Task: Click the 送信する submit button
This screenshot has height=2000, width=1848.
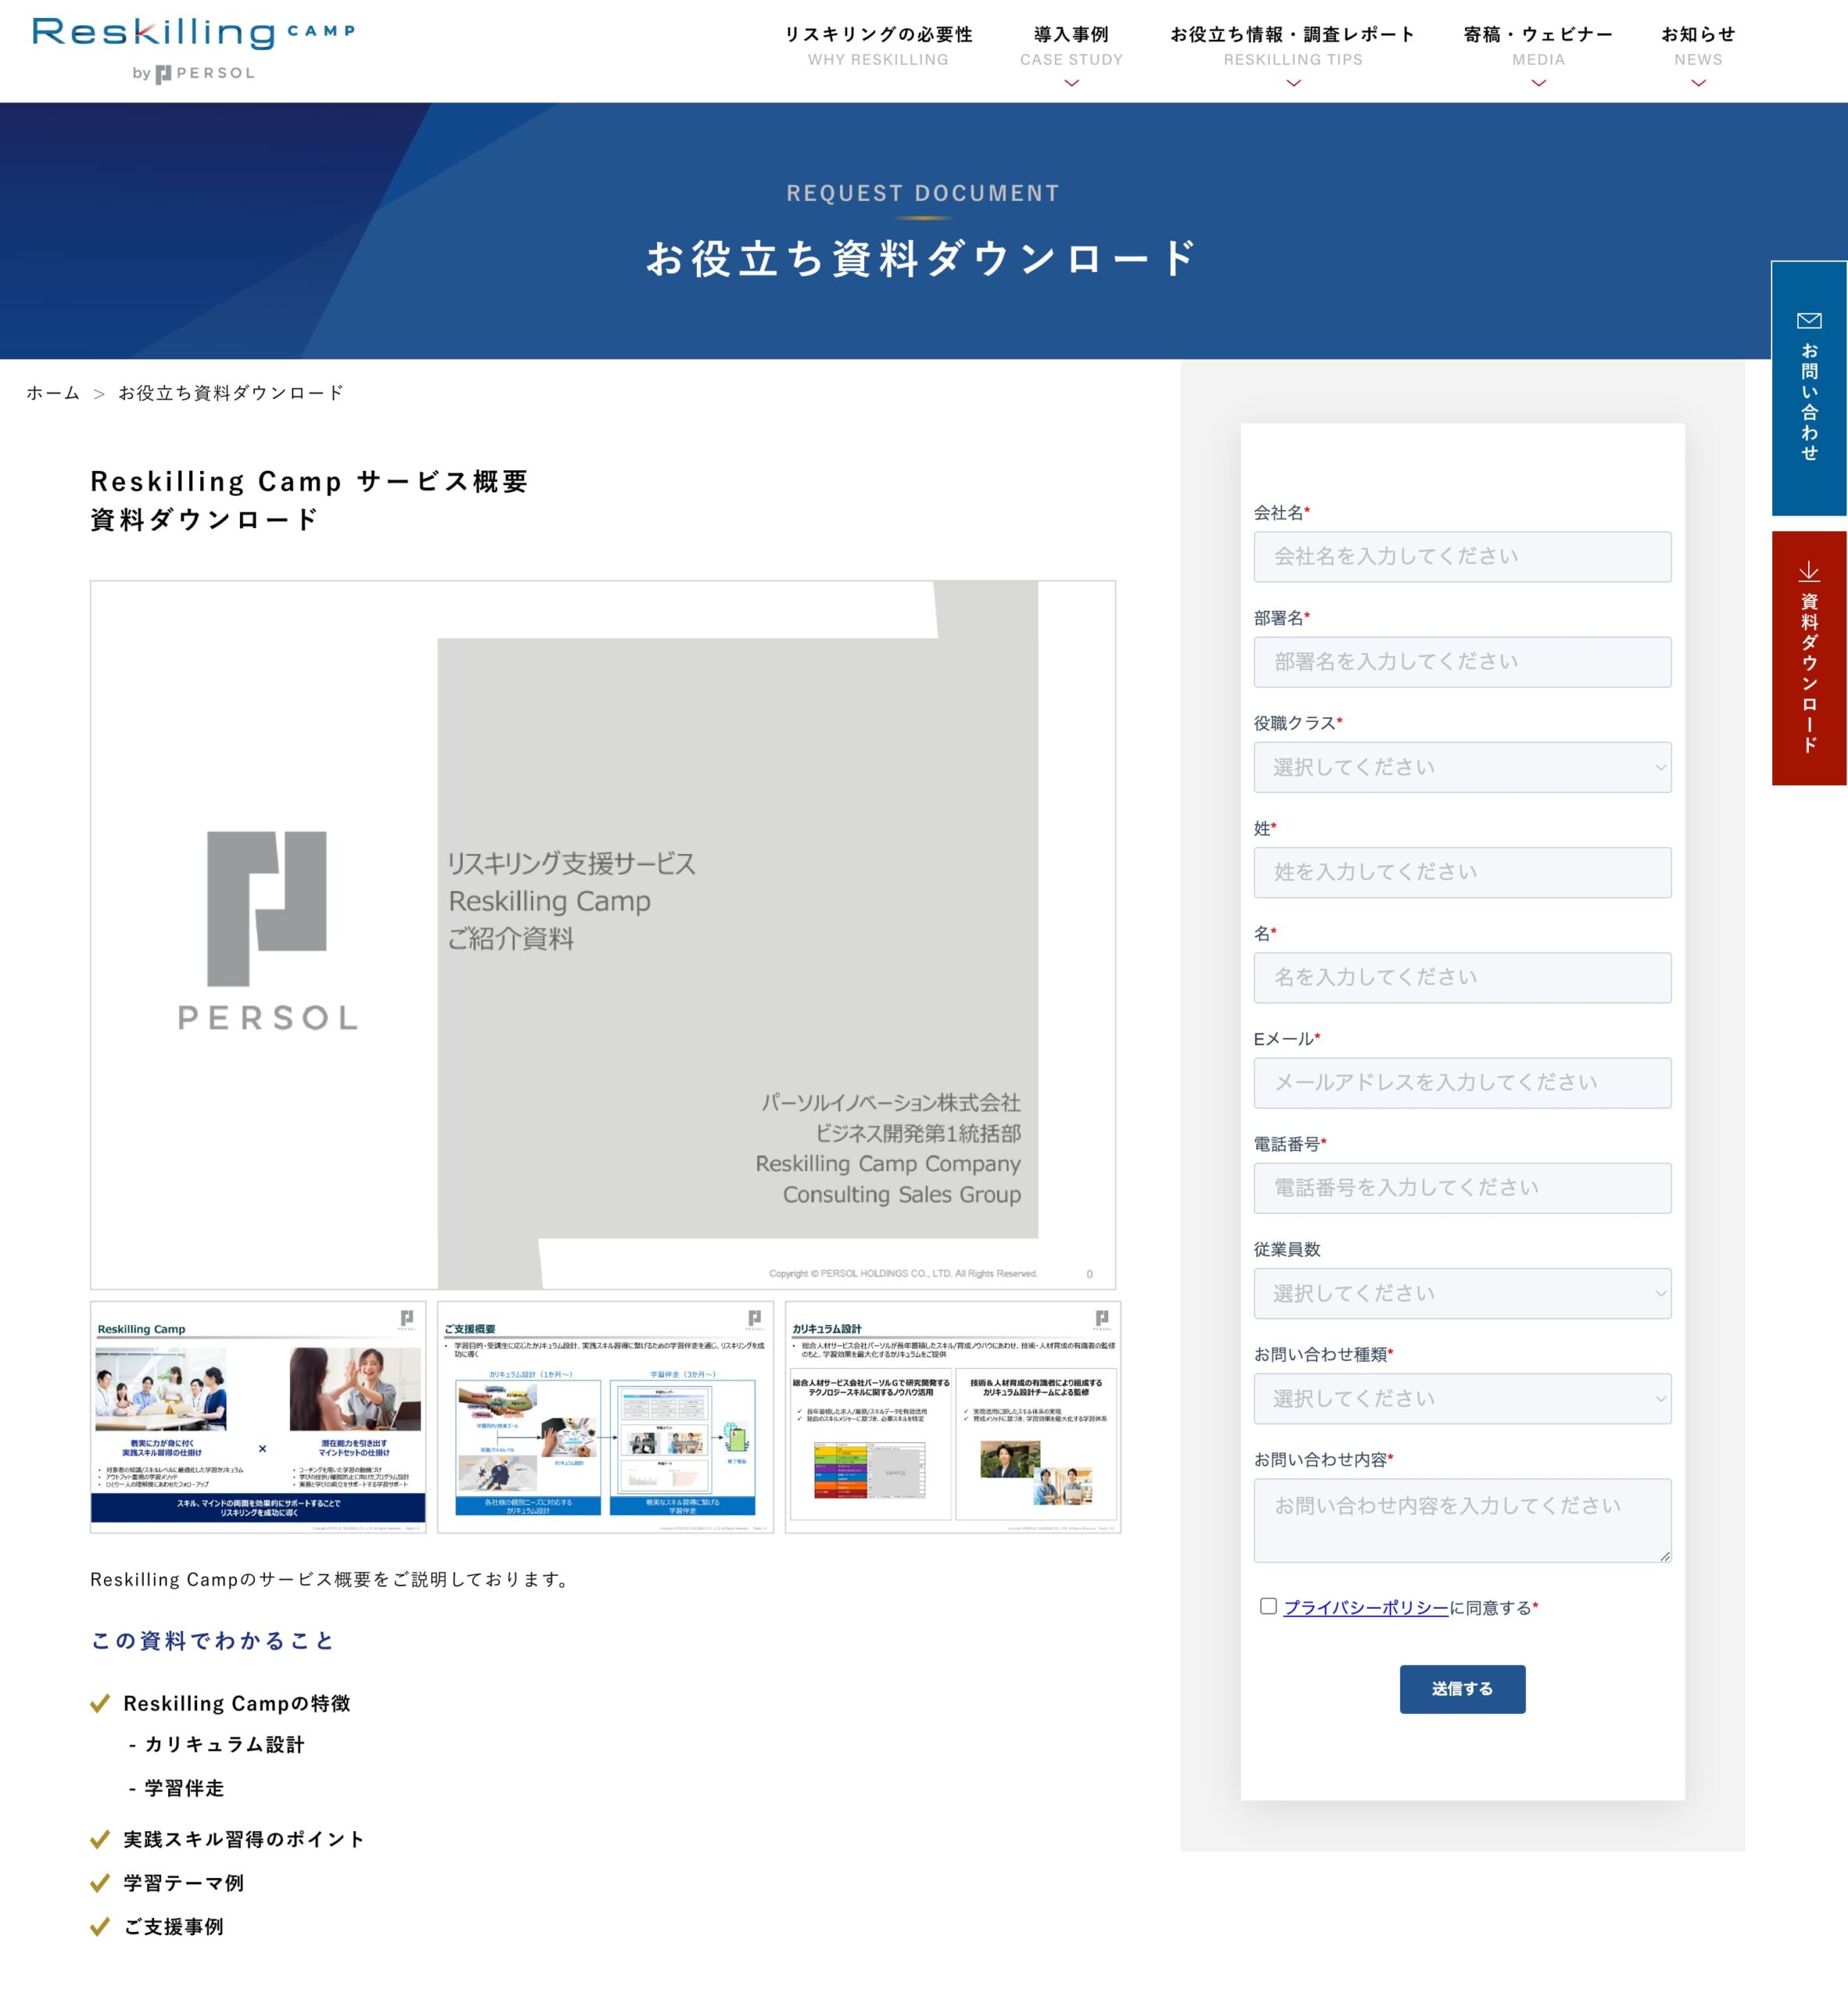Action: (x=1462, y=1689)
